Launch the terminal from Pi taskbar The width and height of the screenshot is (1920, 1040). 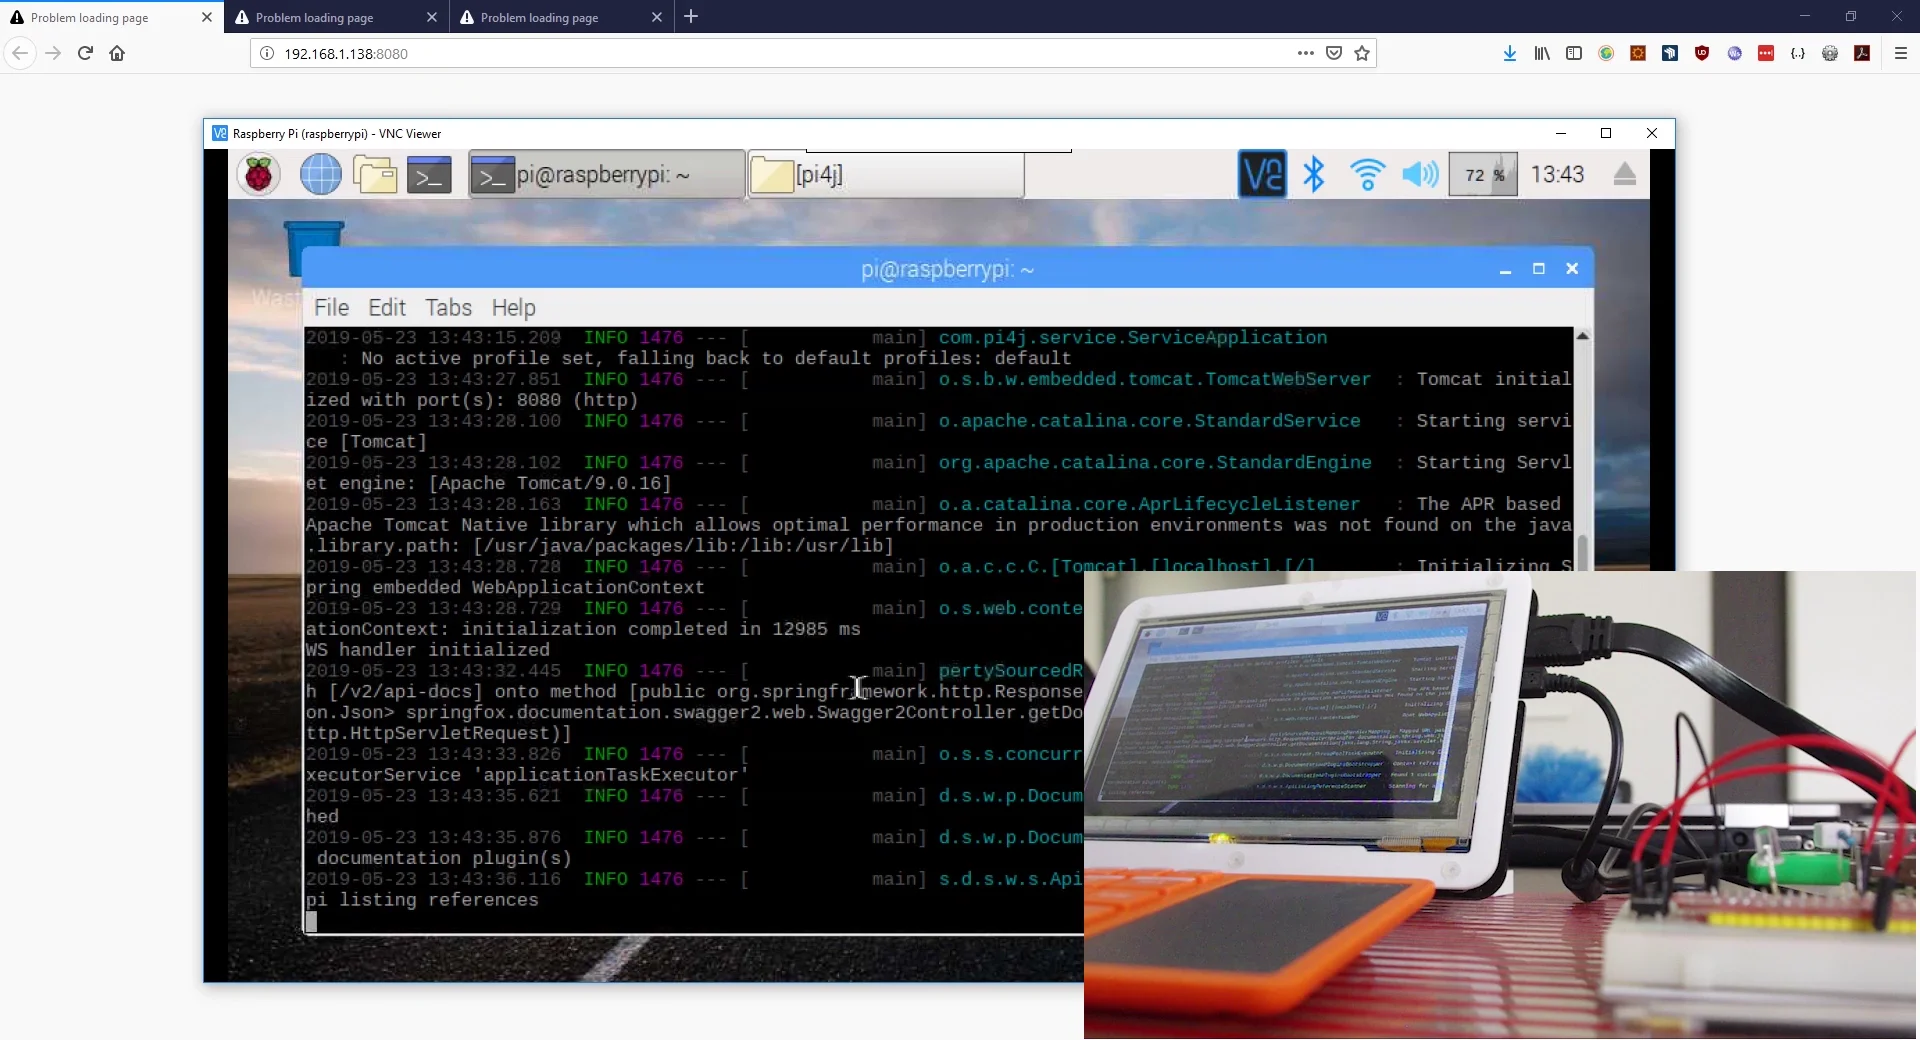pyautogui.click(x=430, y=175)
